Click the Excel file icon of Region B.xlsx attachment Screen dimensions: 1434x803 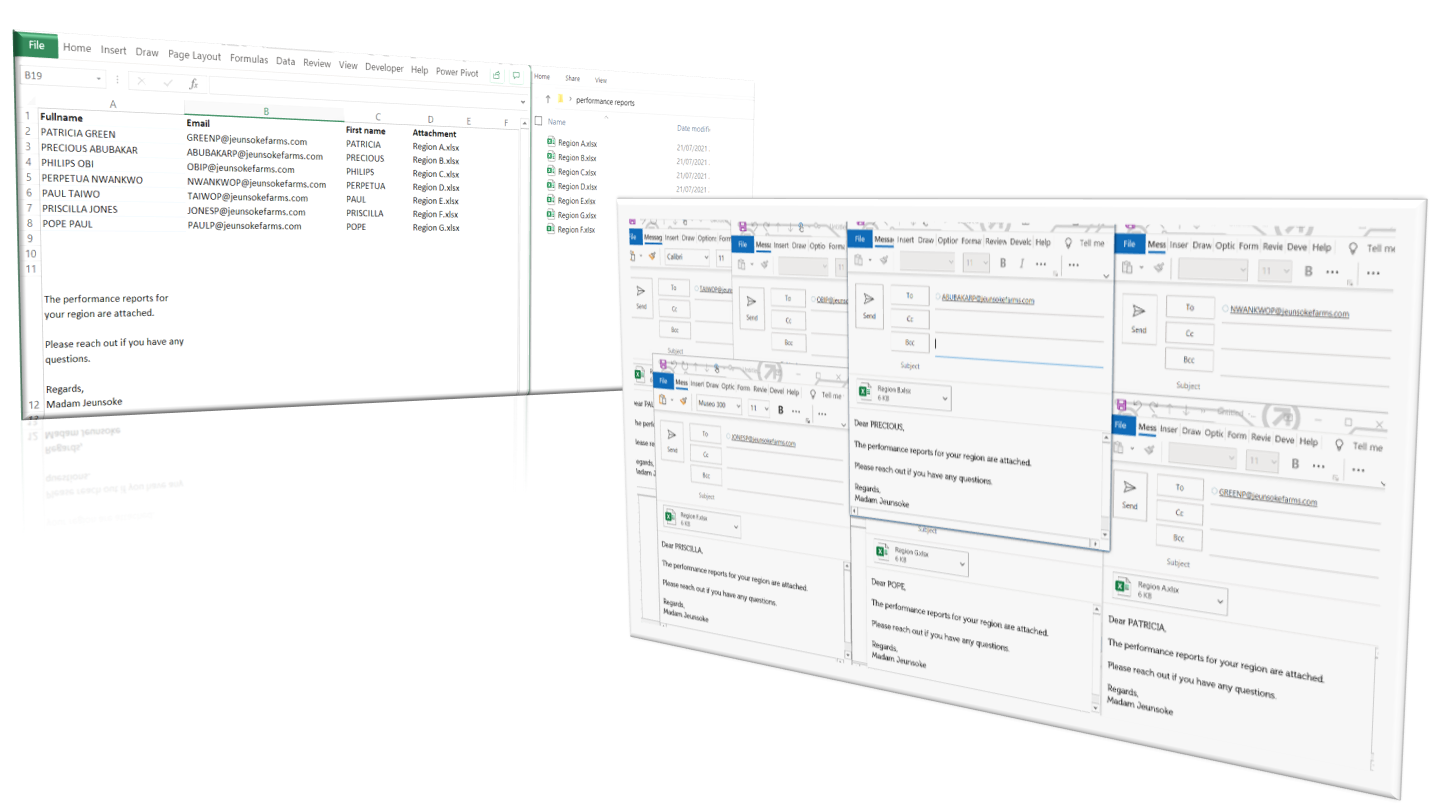[866, 392]
